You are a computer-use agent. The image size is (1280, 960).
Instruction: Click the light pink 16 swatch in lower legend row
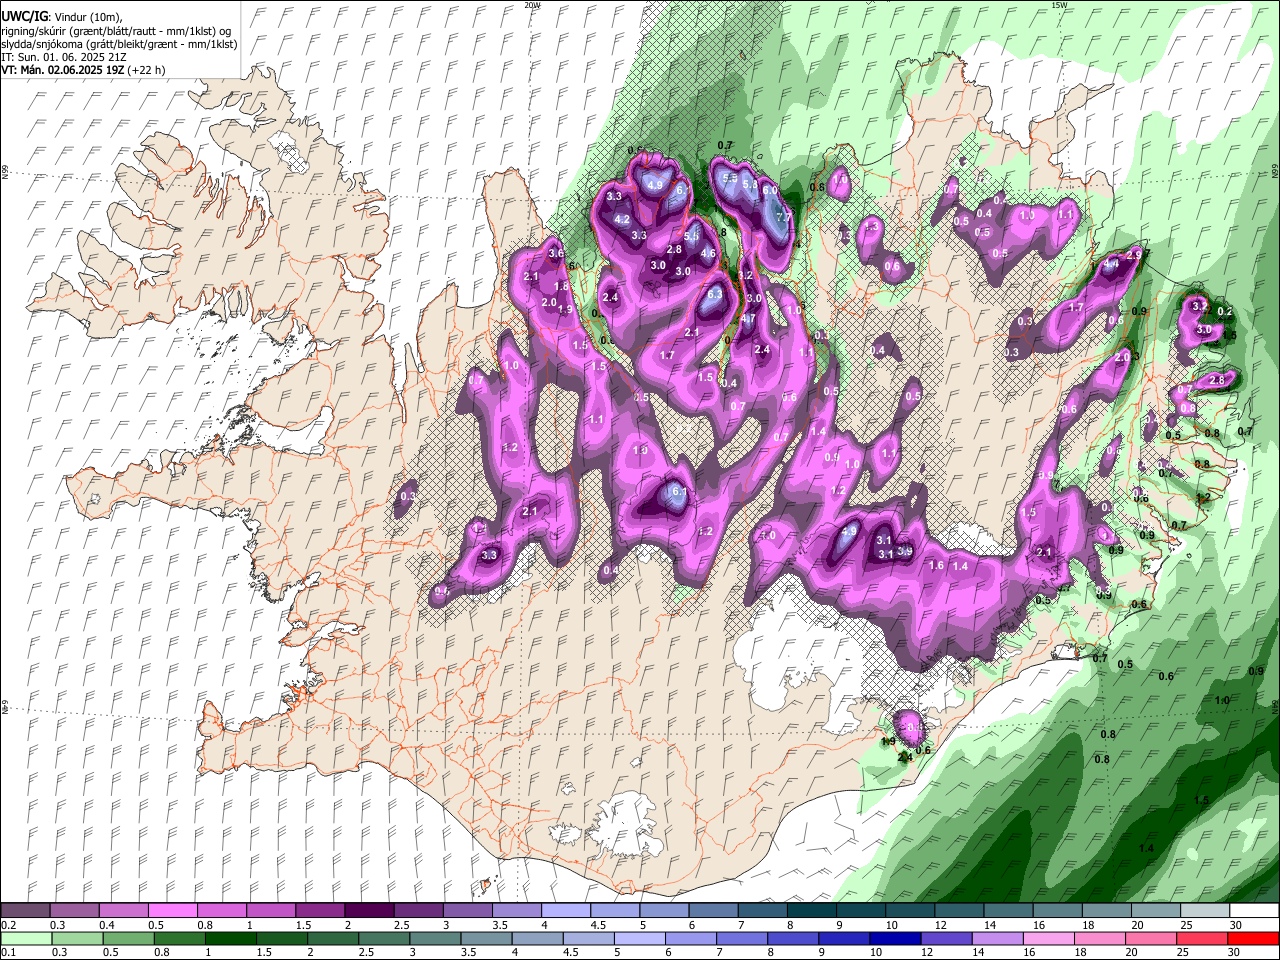1050,939
